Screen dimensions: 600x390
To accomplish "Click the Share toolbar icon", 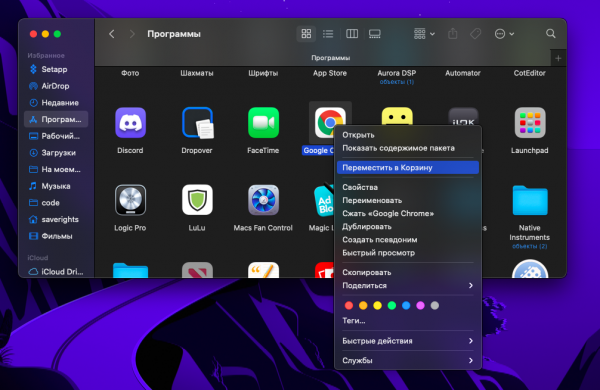I will pos(453,34).
